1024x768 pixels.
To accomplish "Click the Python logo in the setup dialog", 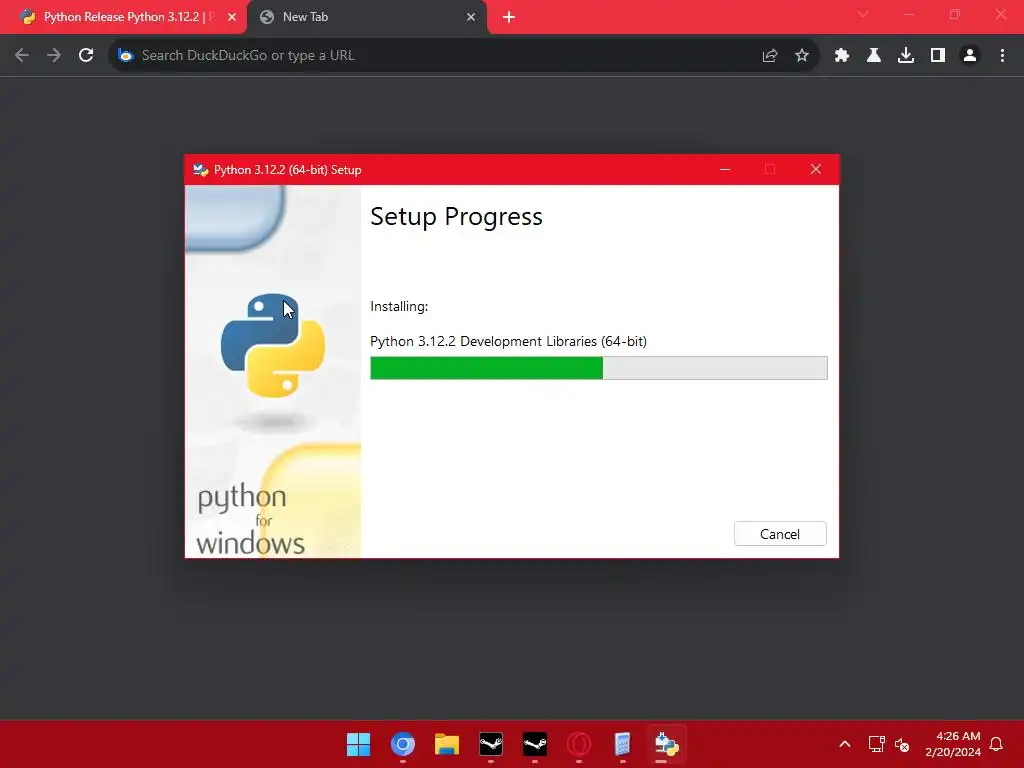I will coord(273,345).
